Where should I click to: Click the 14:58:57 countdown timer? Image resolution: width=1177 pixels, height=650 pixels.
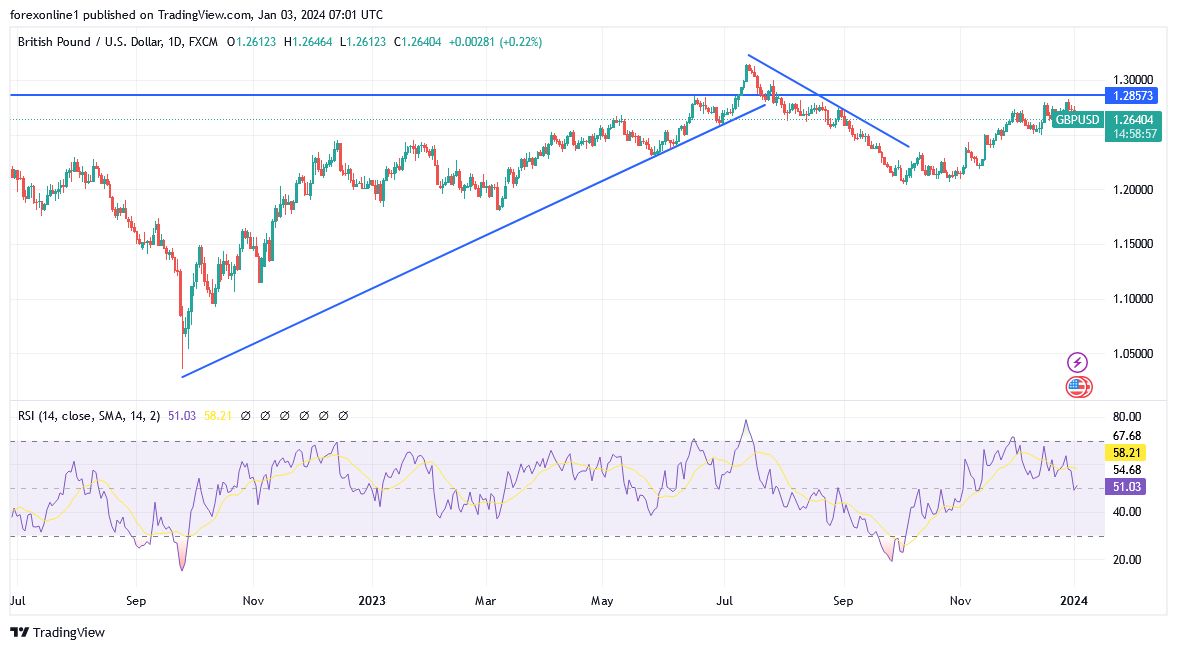[x=1133, y=134]
